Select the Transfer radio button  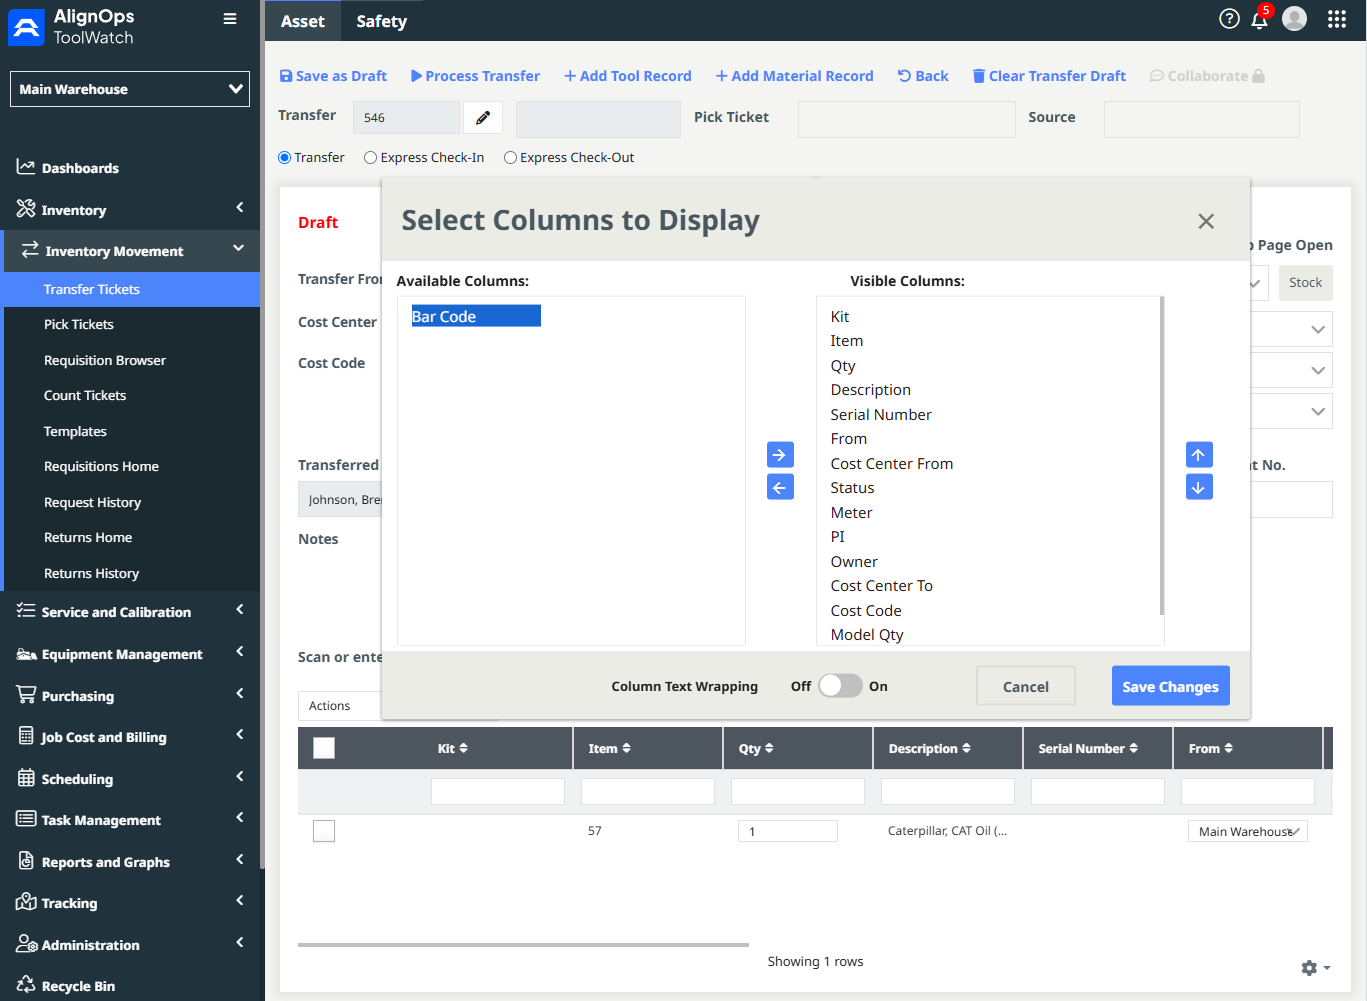click(285, 158)
